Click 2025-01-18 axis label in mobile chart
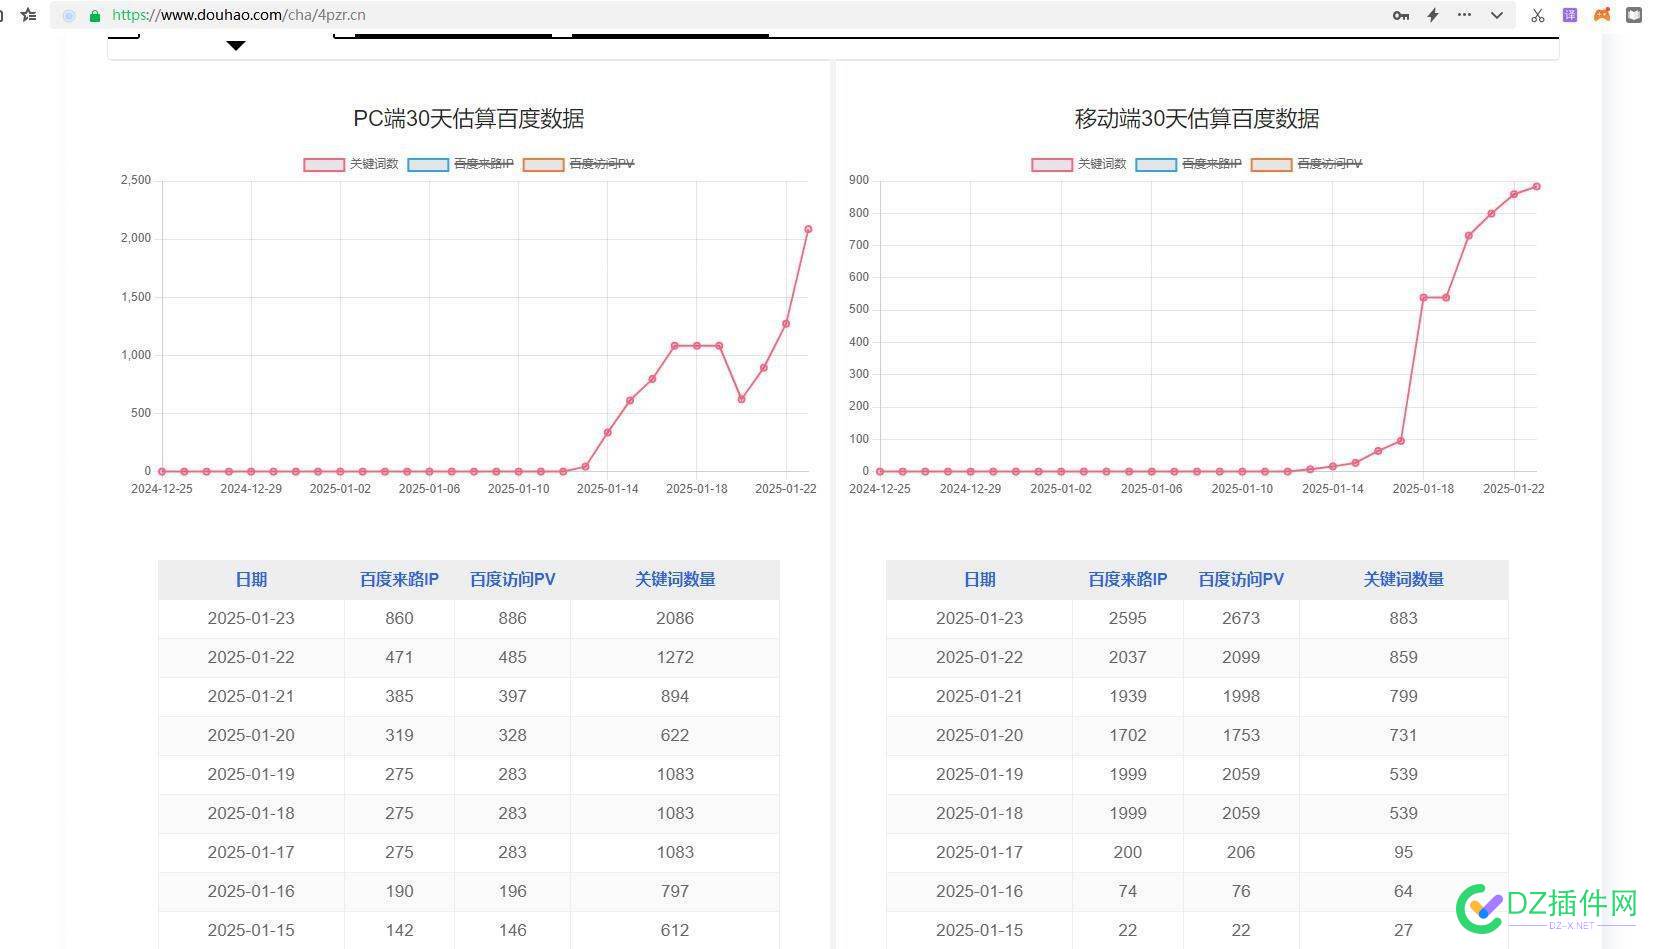Image resolution: width=1656 pixels, height=949 pixels. coord(1423,489)
